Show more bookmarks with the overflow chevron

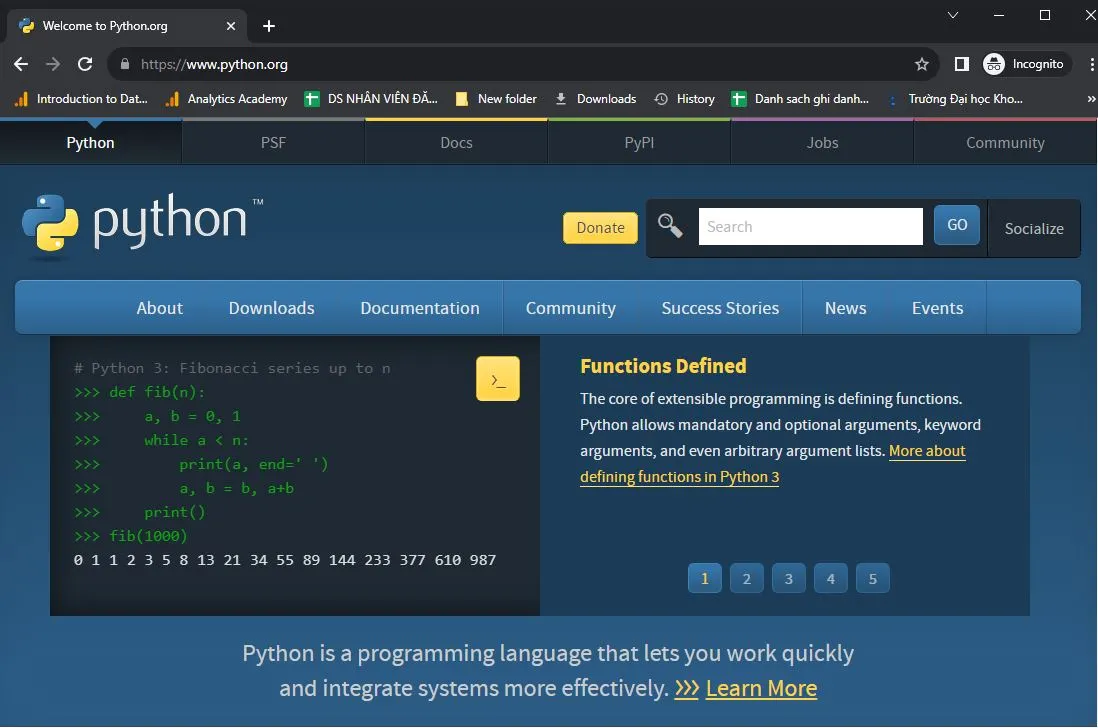pyautogui.click(x=1090, y=99)
